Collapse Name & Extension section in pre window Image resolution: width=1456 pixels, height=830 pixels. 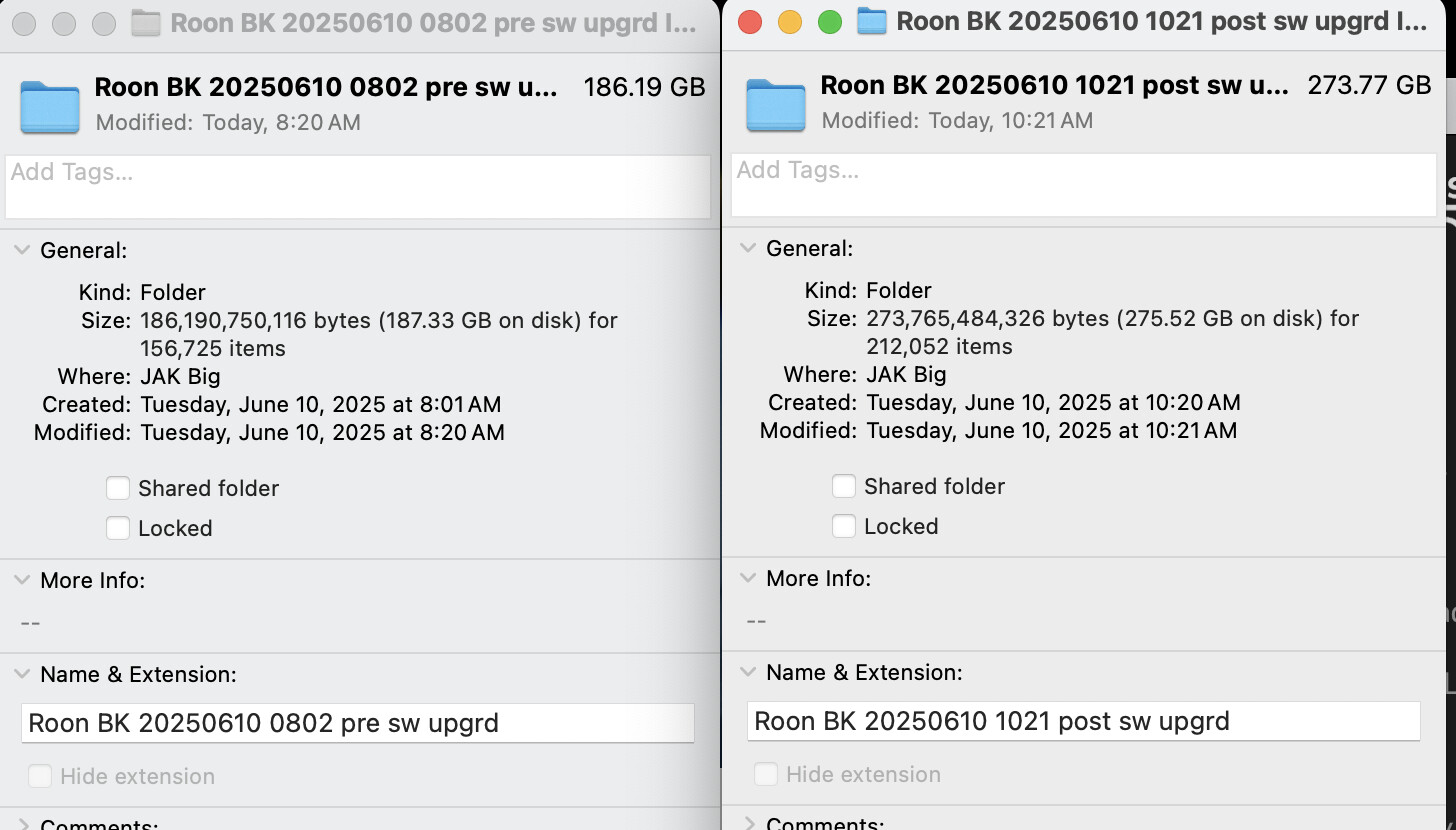tap(21, 675)
